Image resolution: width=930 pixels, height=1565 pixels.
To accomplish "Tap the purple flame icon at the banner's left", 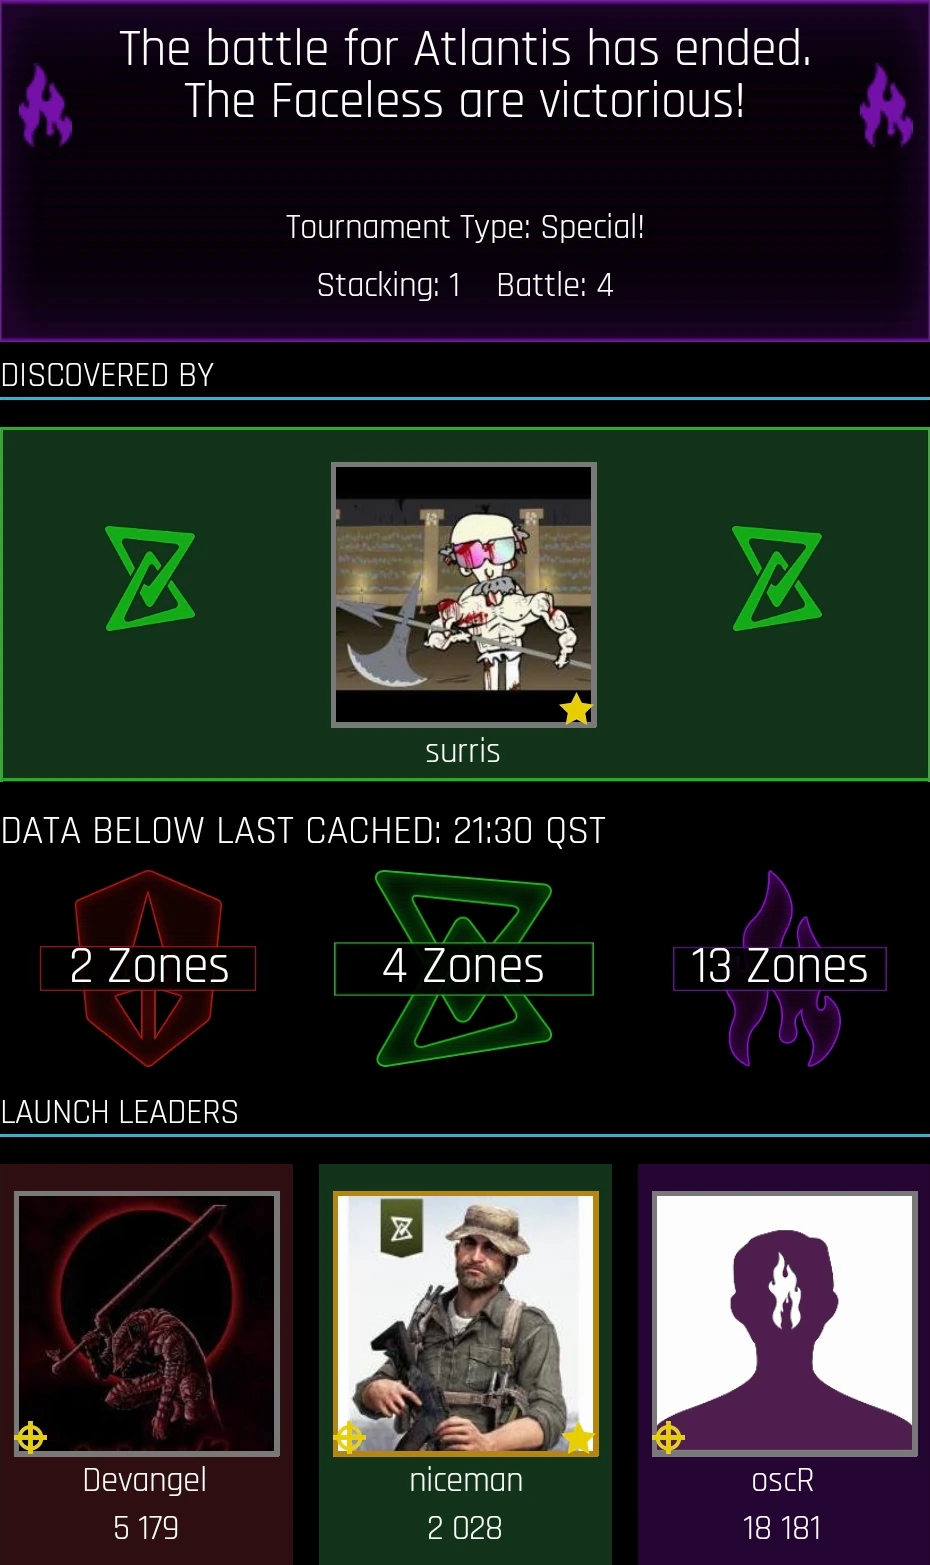I will point(46,105).
